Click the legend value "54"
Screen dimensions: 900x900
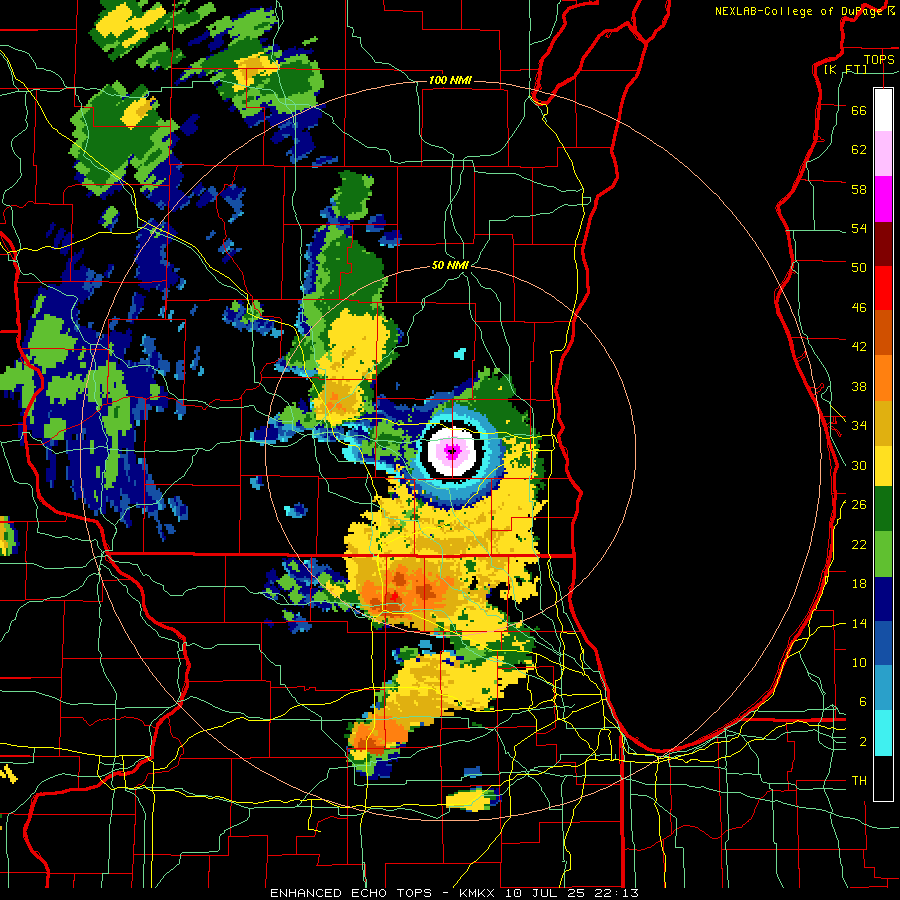click(859, 228)
